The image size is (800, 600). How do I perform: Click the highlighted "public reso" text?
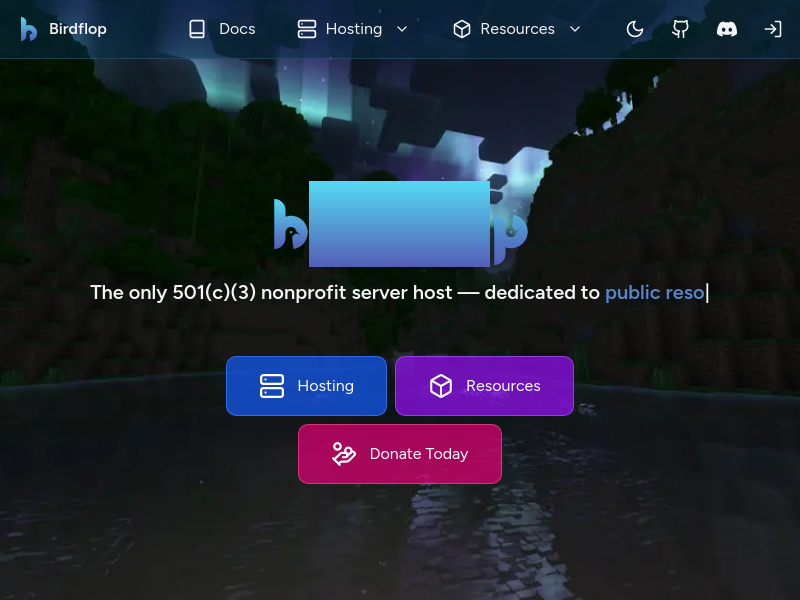(655, 292)
